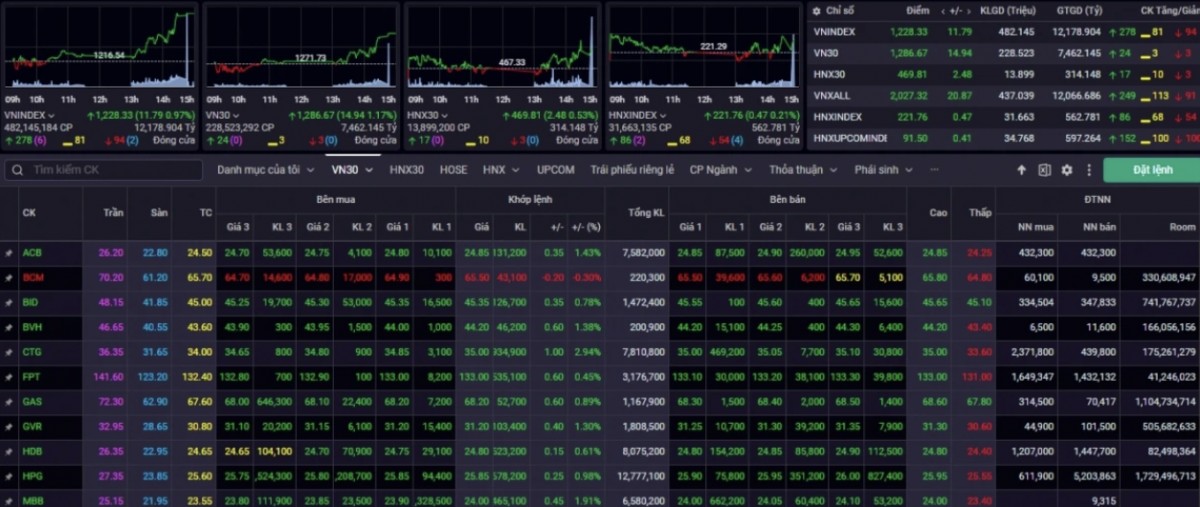Viewport: 1200px width, 507px height.
Task: Click the Tìm kiếm CK search field
Action: [110, 170]
